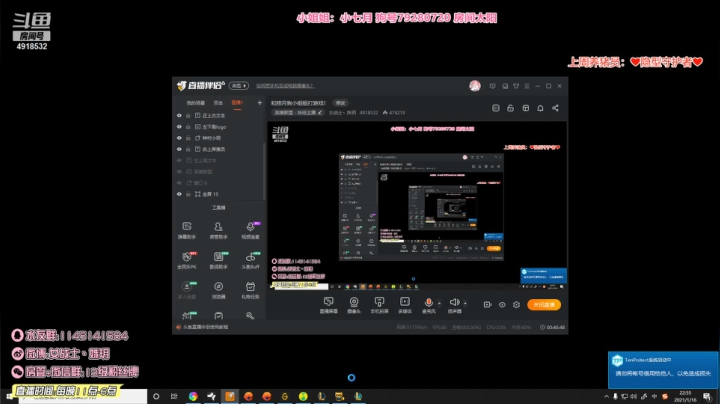Add a 摄像头 camera source
Screen dimensions: 720x404
(x=354, y=305)
